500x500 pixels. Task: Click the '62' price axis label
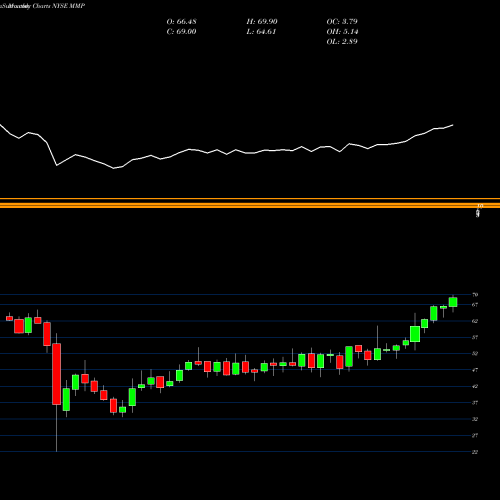pos(475,321)
